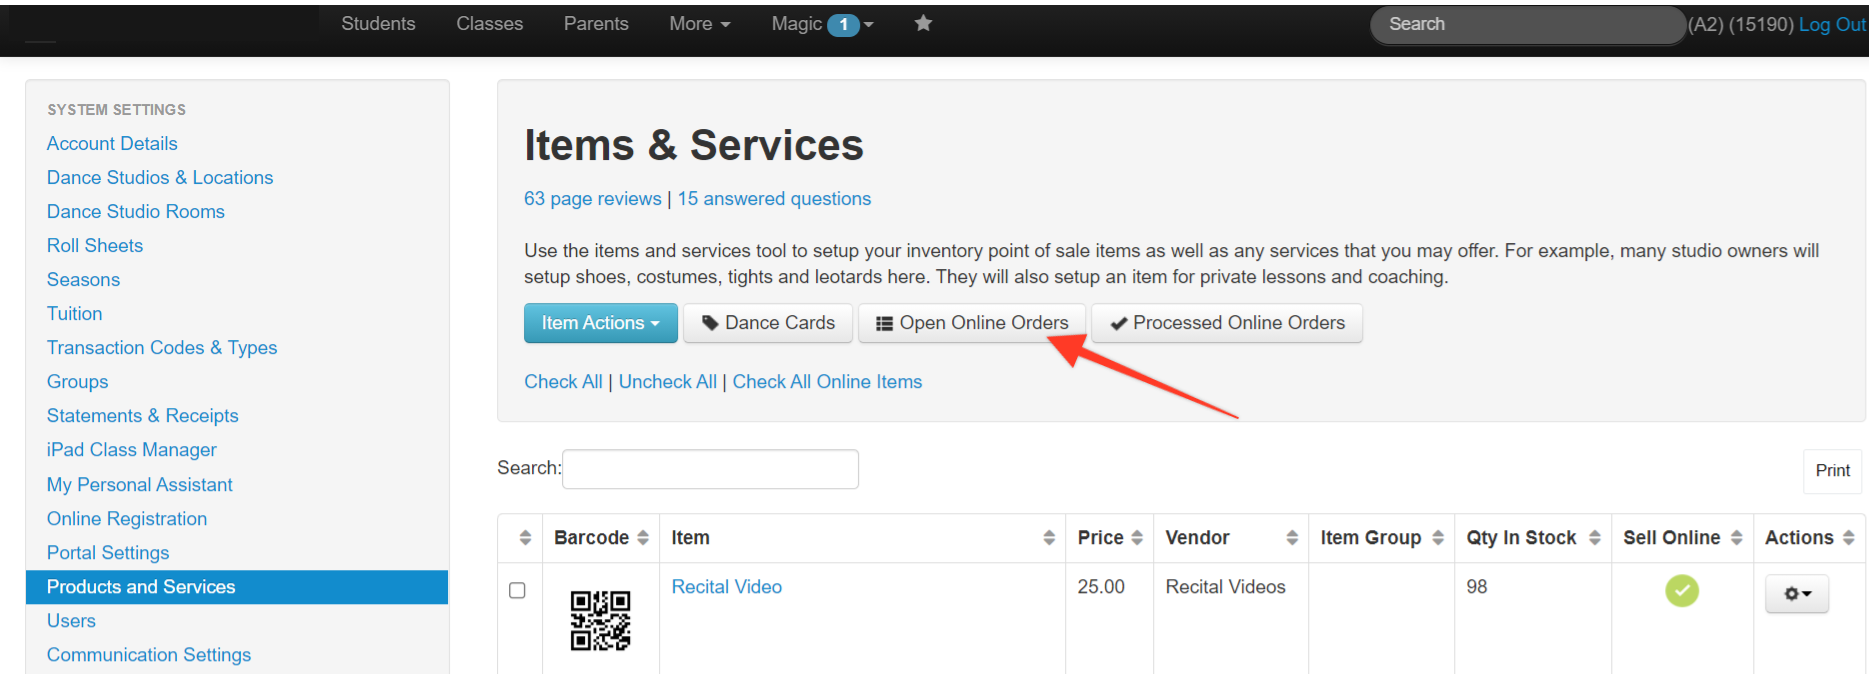Select Products and Services in sidebar

point(237,587)
